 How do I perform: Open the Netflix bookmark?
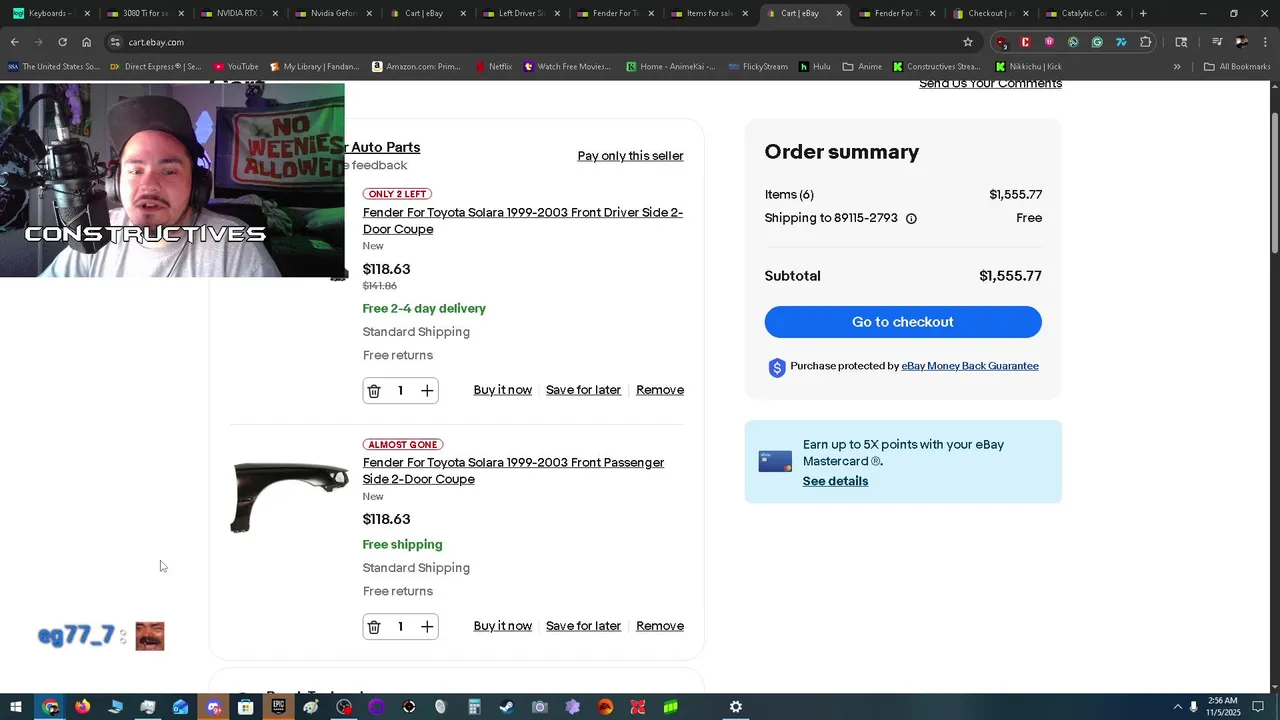pos(493,67)
